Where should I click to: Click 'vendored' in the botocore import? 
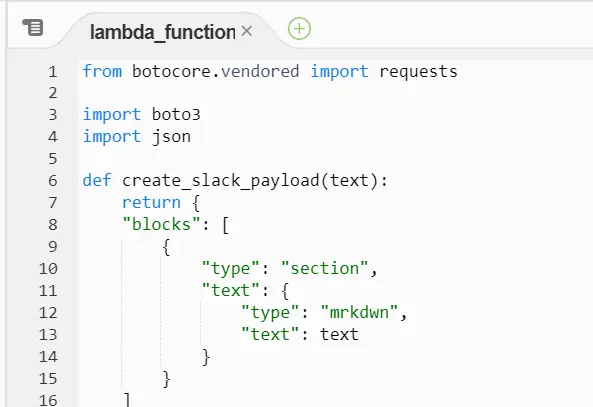tap(260, 71)
